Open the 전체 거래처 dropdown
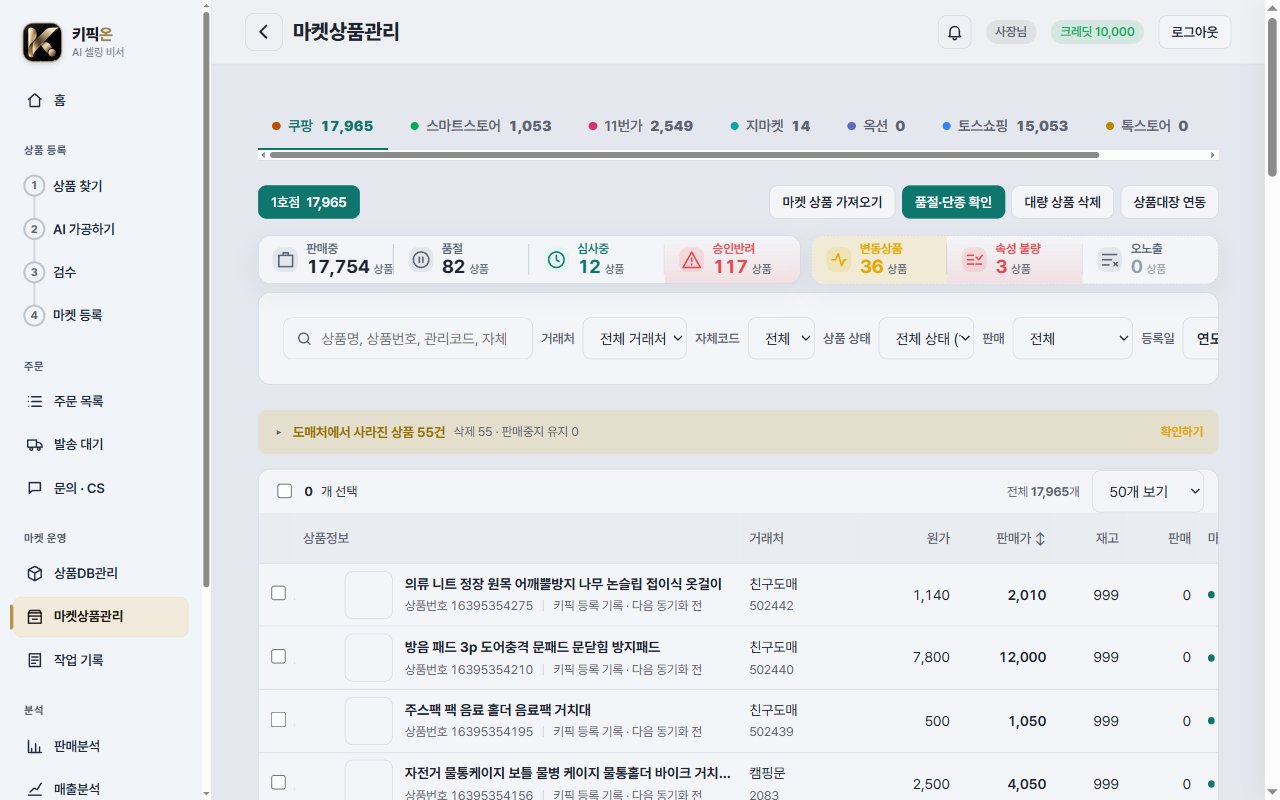Image resolution: width=1280 pixels, height=800 pixels. pos(634,338)
